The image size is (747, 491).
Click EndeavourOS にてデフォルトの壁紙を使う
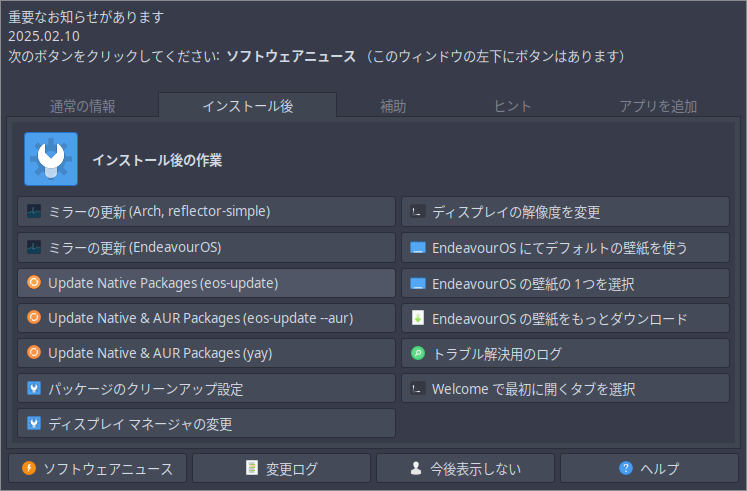(x=565, y=248)
